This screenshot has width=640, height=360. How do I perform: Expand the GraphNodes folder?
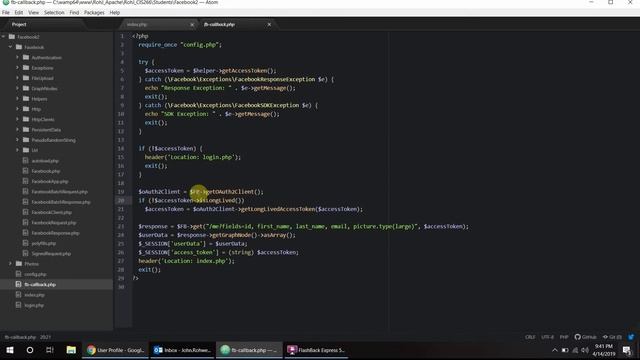[18, 88]
